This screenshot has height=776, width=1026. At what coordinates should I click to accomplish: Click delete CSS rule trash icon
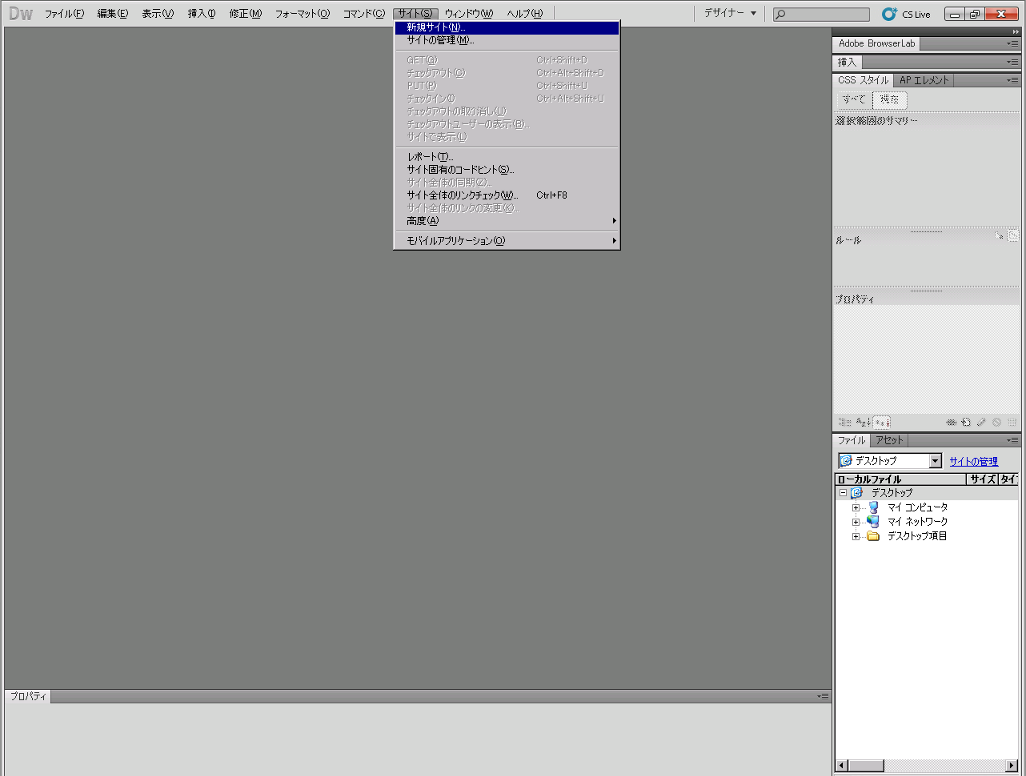pyautogui.click(x=1012, y=423)
